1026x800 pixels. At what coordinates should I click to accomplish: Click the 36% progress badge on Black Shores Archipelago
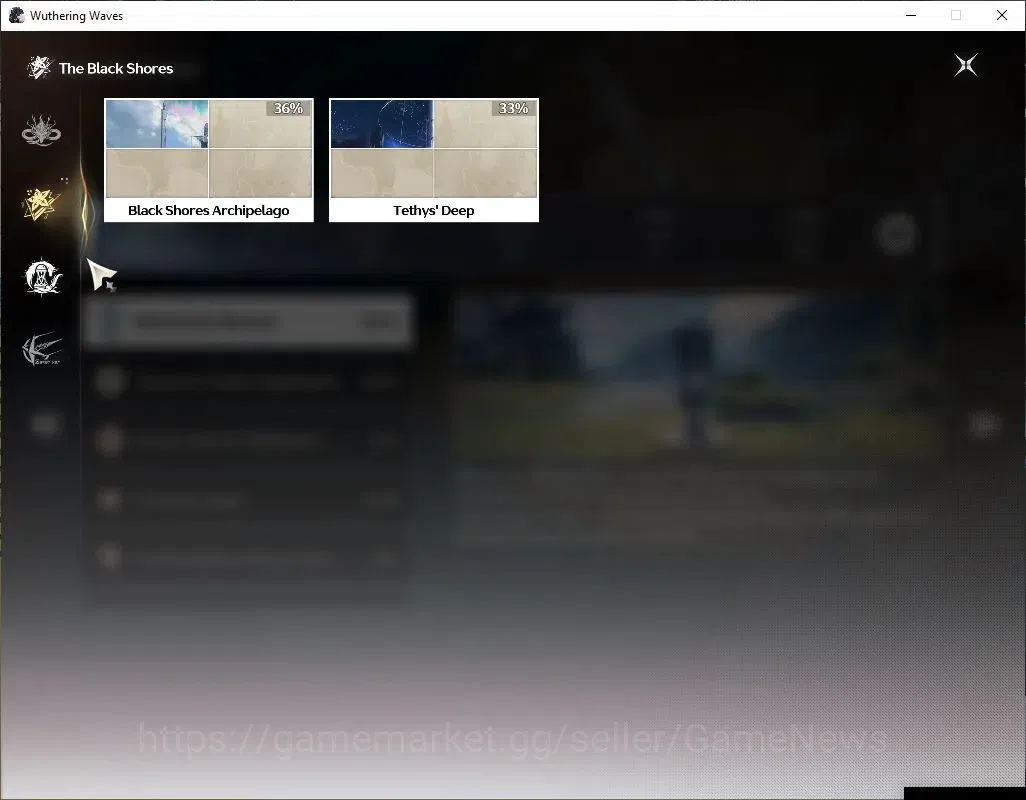tap(289, 108)
